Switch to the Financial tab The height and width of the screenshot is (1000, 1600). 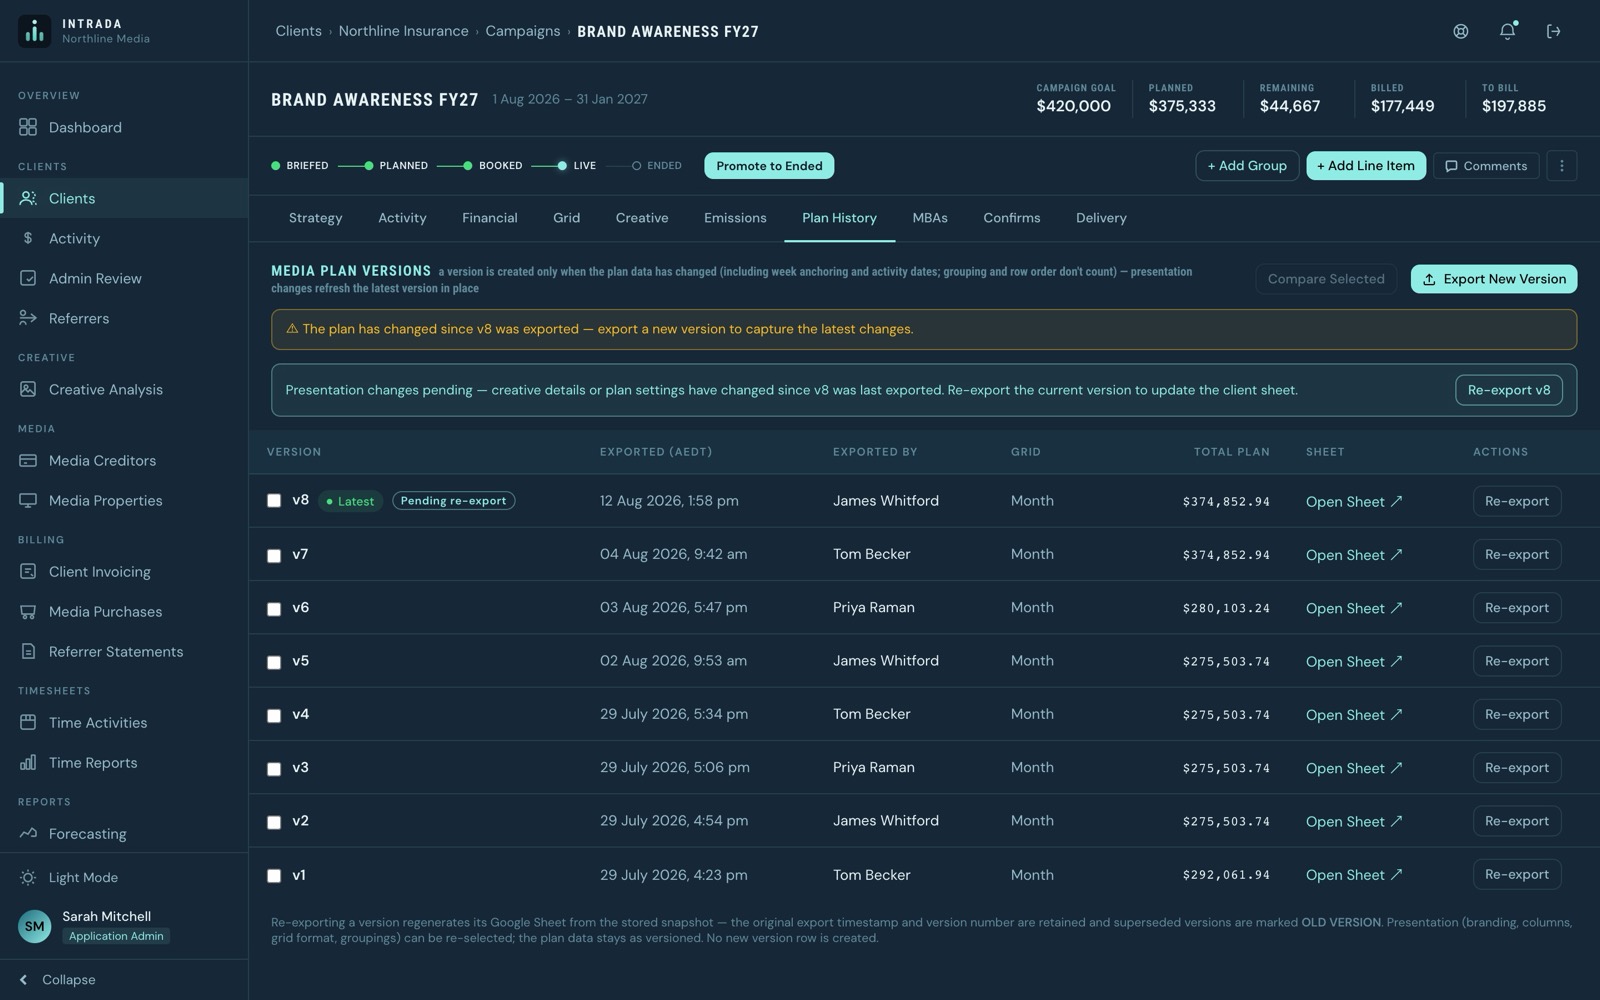489,218
